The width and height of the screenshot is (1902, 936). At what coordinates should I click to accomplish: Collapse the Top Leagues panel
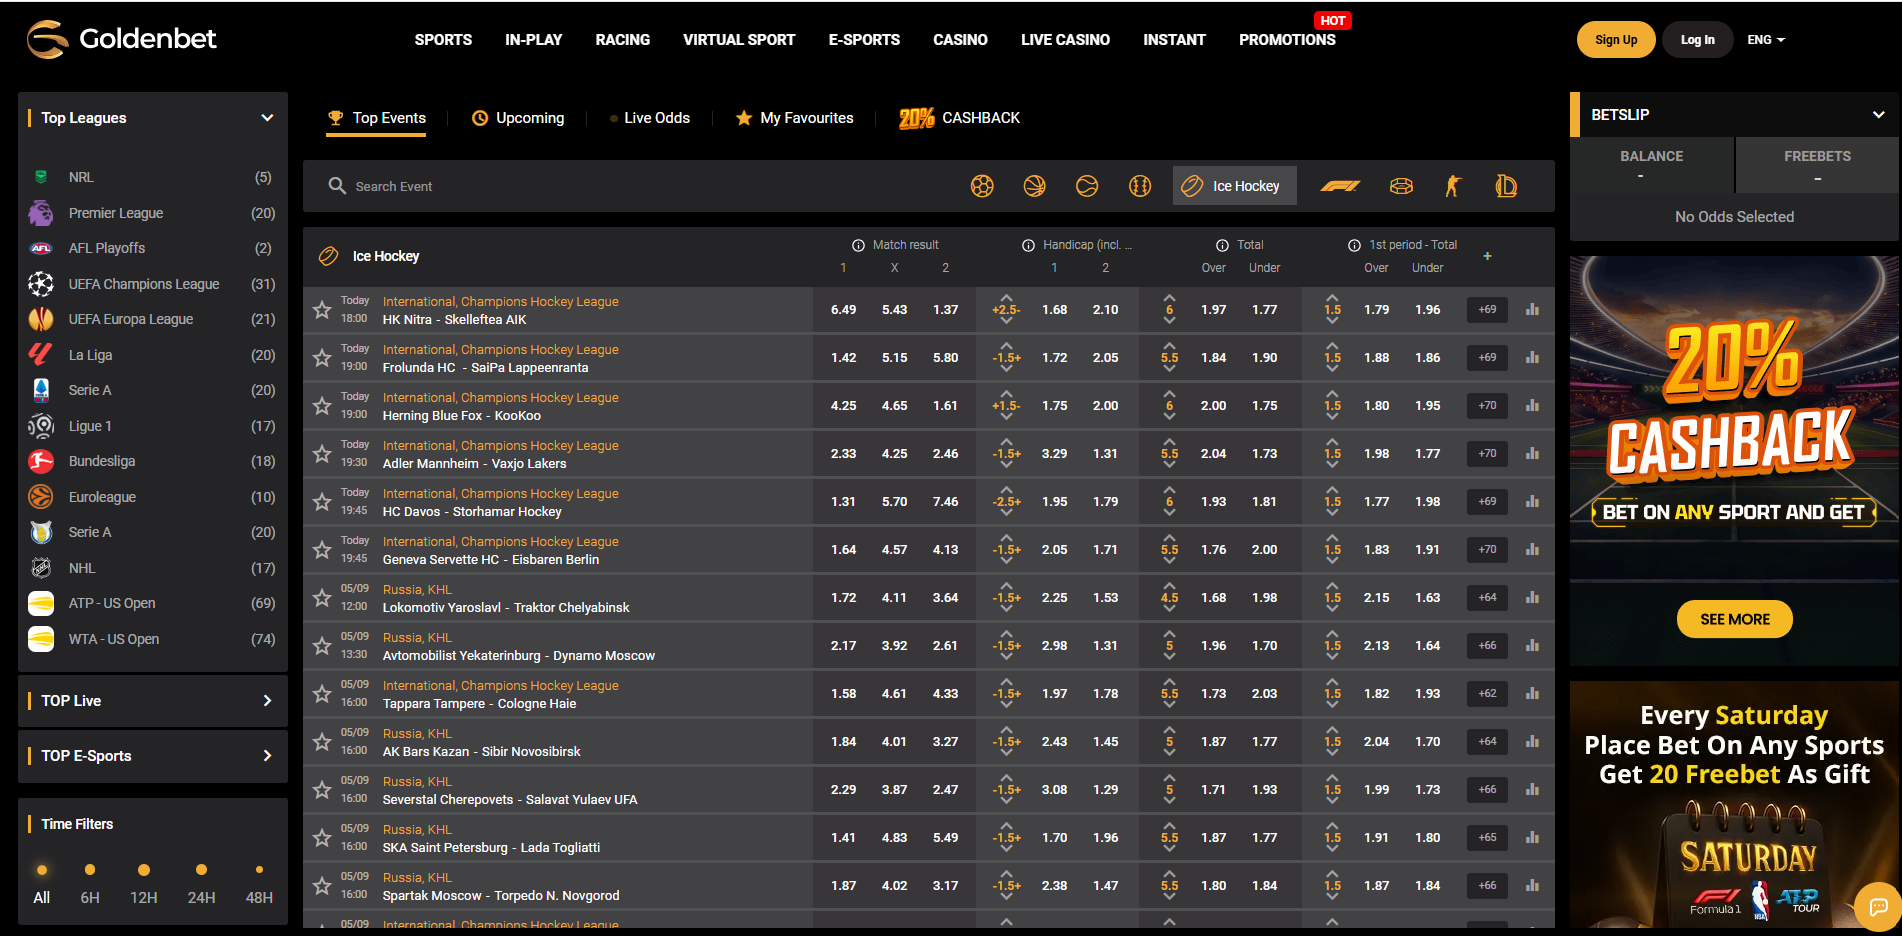tap(267, 118)
